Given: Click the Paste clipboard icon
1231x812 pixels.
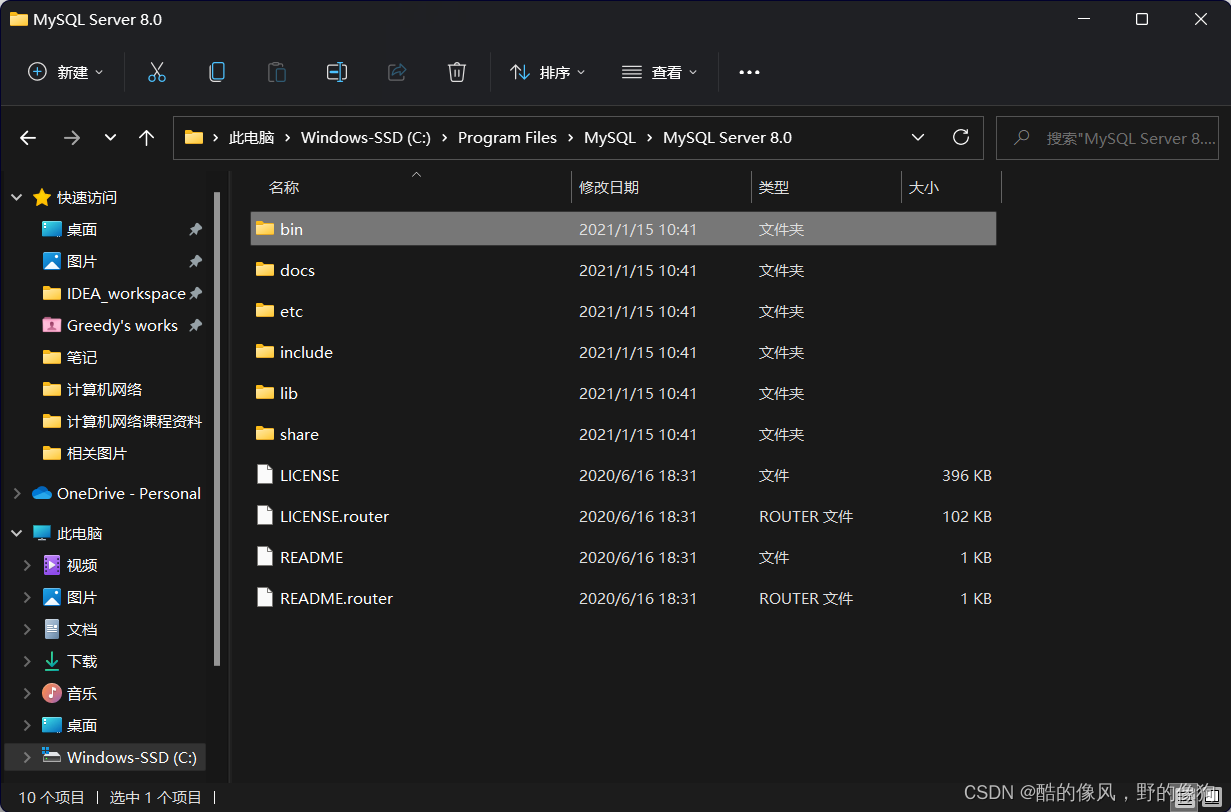Looking at the screenshot, I should click(276, 72).
